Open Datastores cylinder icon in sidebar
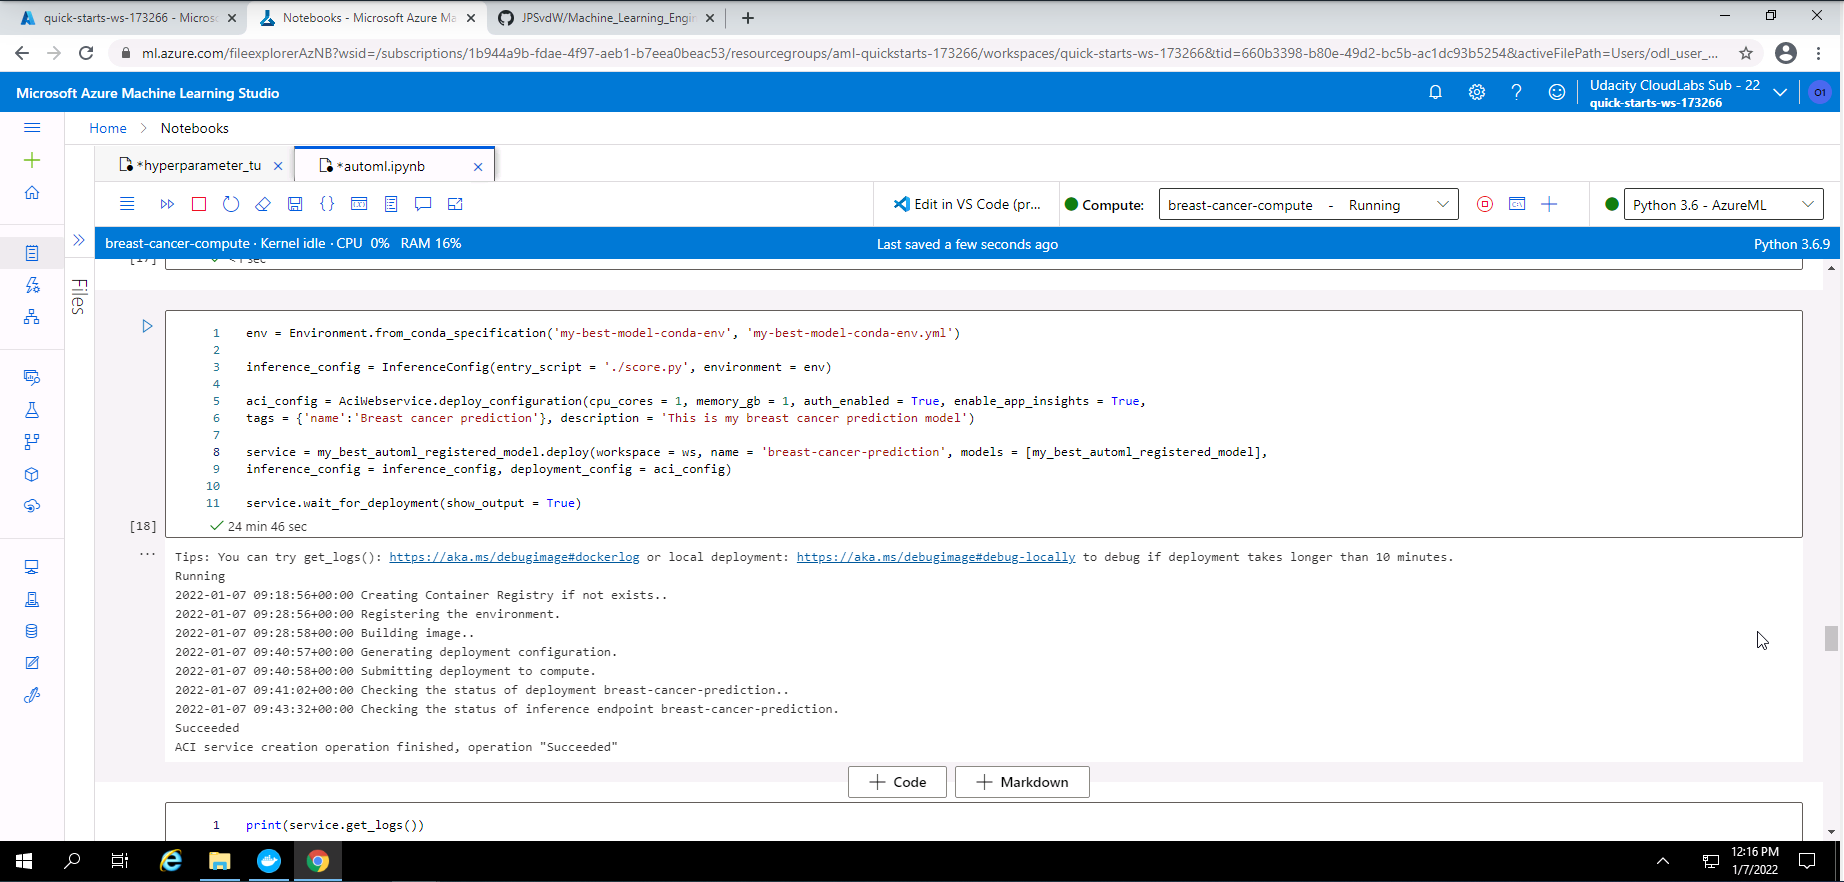Screen dimensions: 1844x882 (32, 631)
